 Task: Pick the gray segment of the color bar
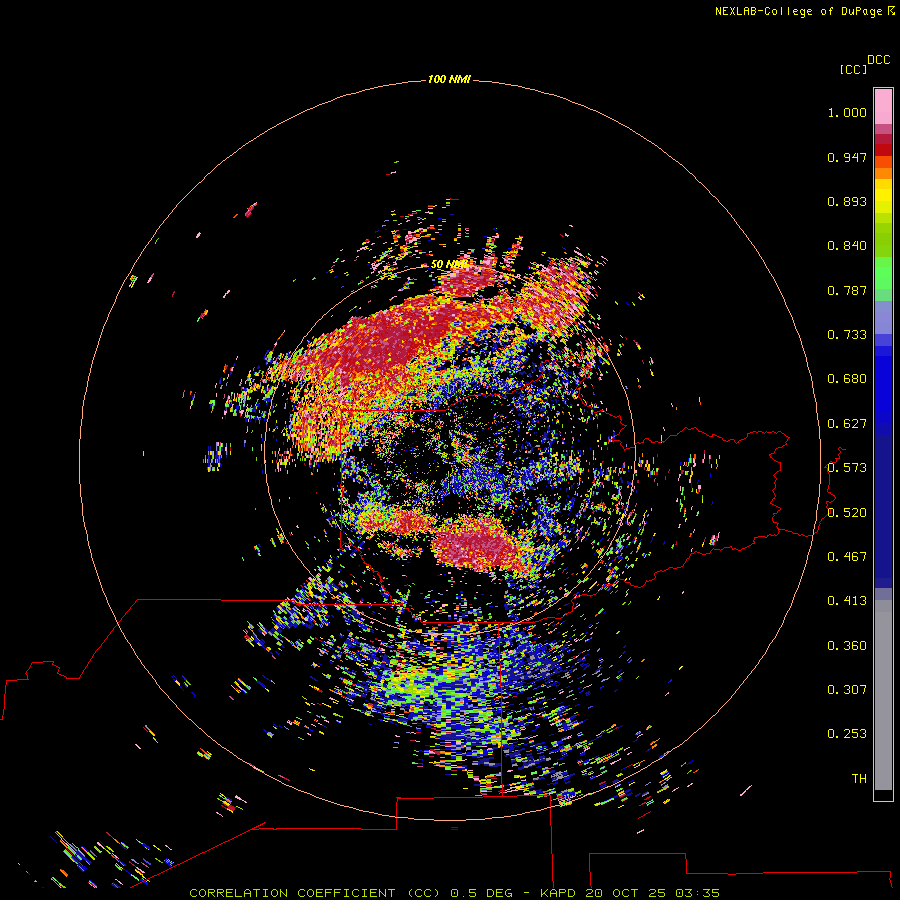tap(883, 695)
